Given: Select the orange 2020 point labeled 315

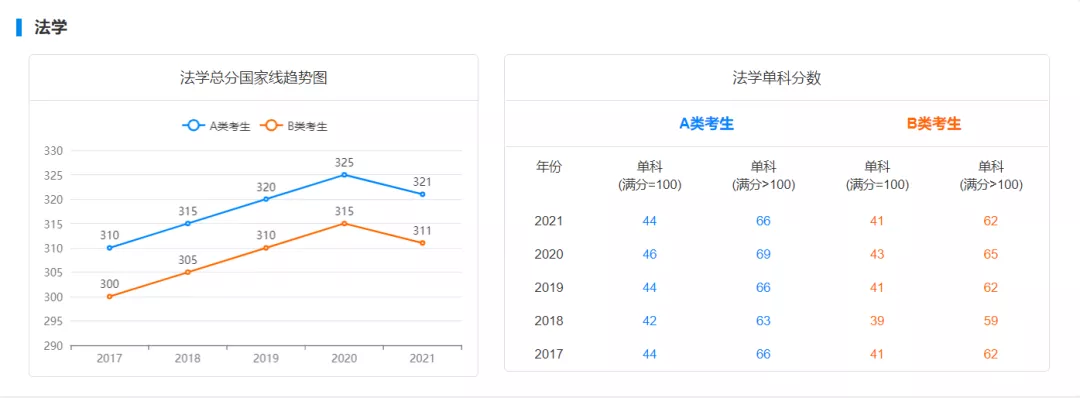Looking at the screenshot, I should (x=344, y=223).
